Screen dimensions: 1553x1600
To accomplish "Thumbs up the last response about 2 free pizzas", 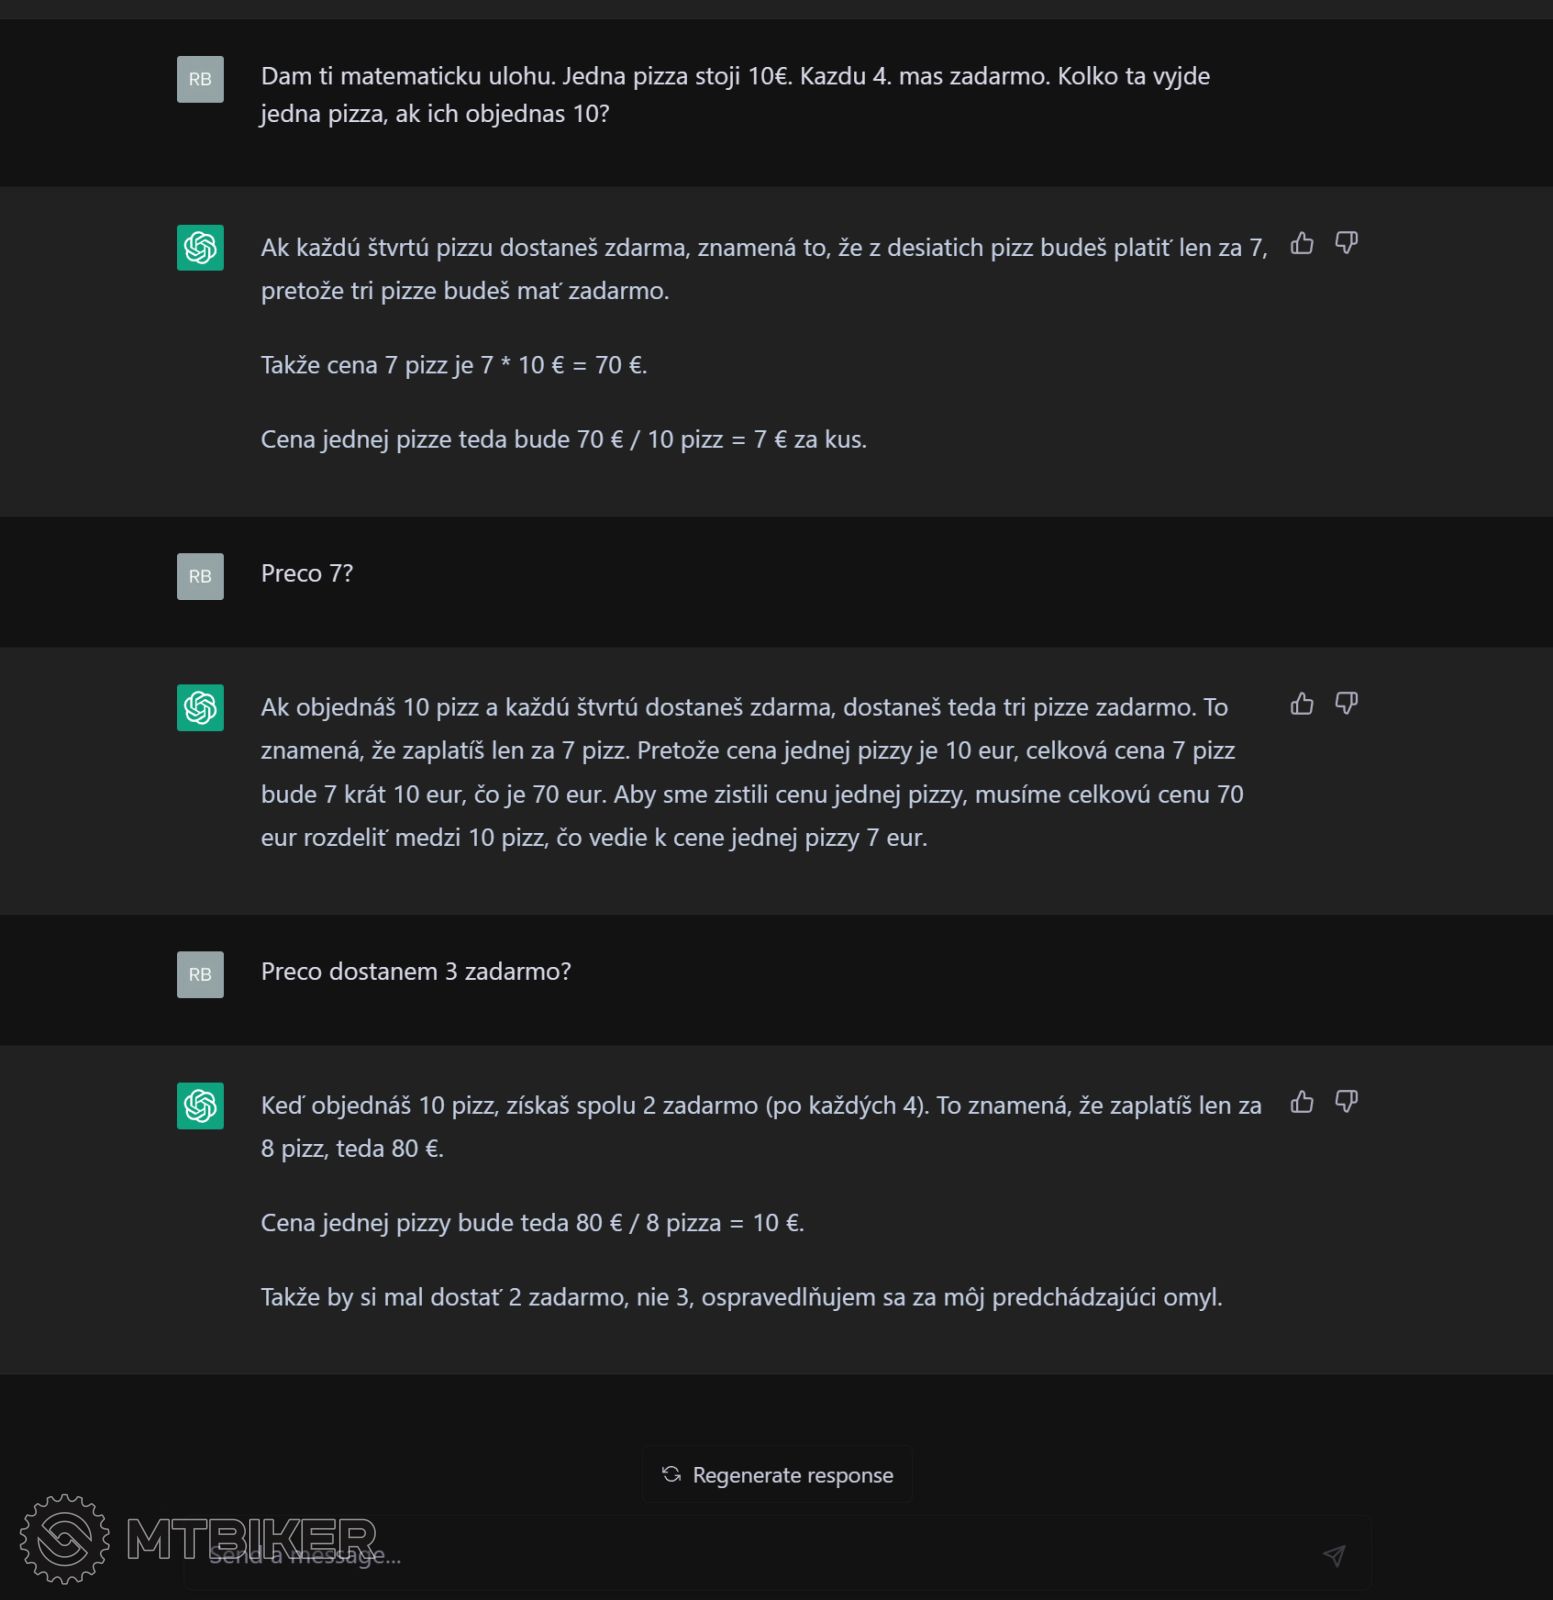I will pos(1302,1102).
